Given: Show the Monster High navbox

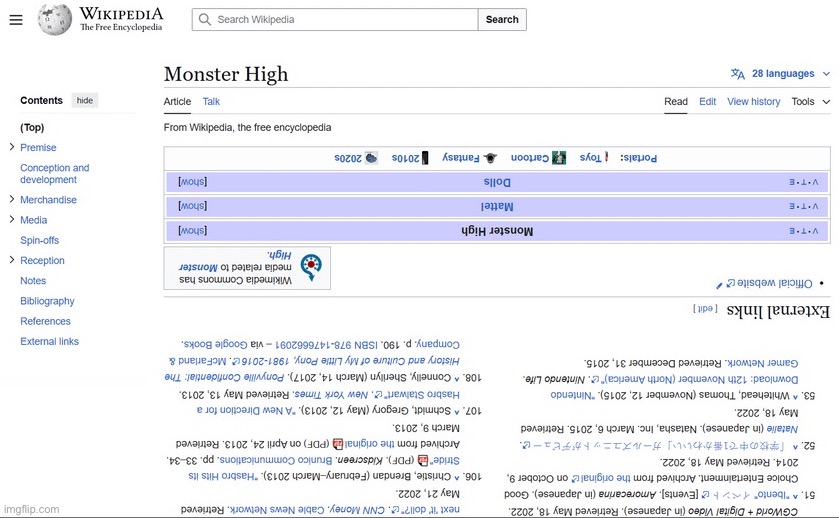Looking at the screenshot, I should click(x=193, y=231).
